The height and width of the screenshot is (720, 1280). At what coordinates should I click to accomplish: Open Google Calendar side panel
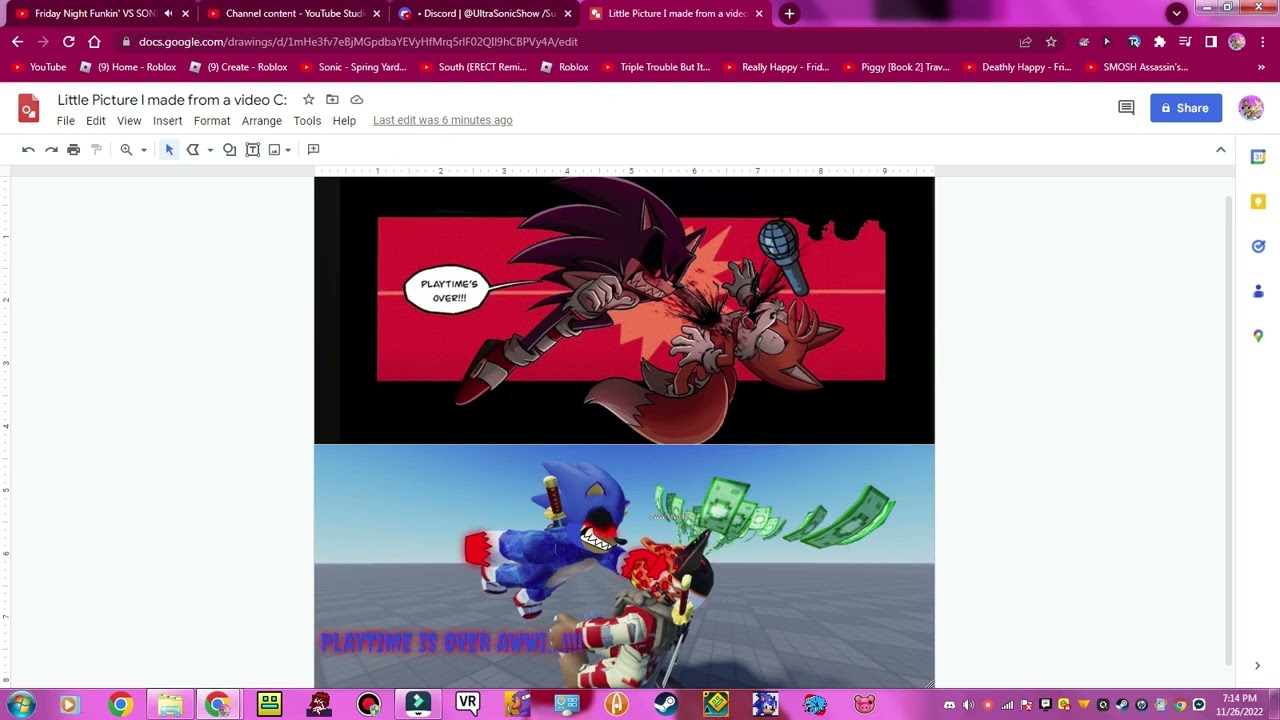pos(1258,157)
